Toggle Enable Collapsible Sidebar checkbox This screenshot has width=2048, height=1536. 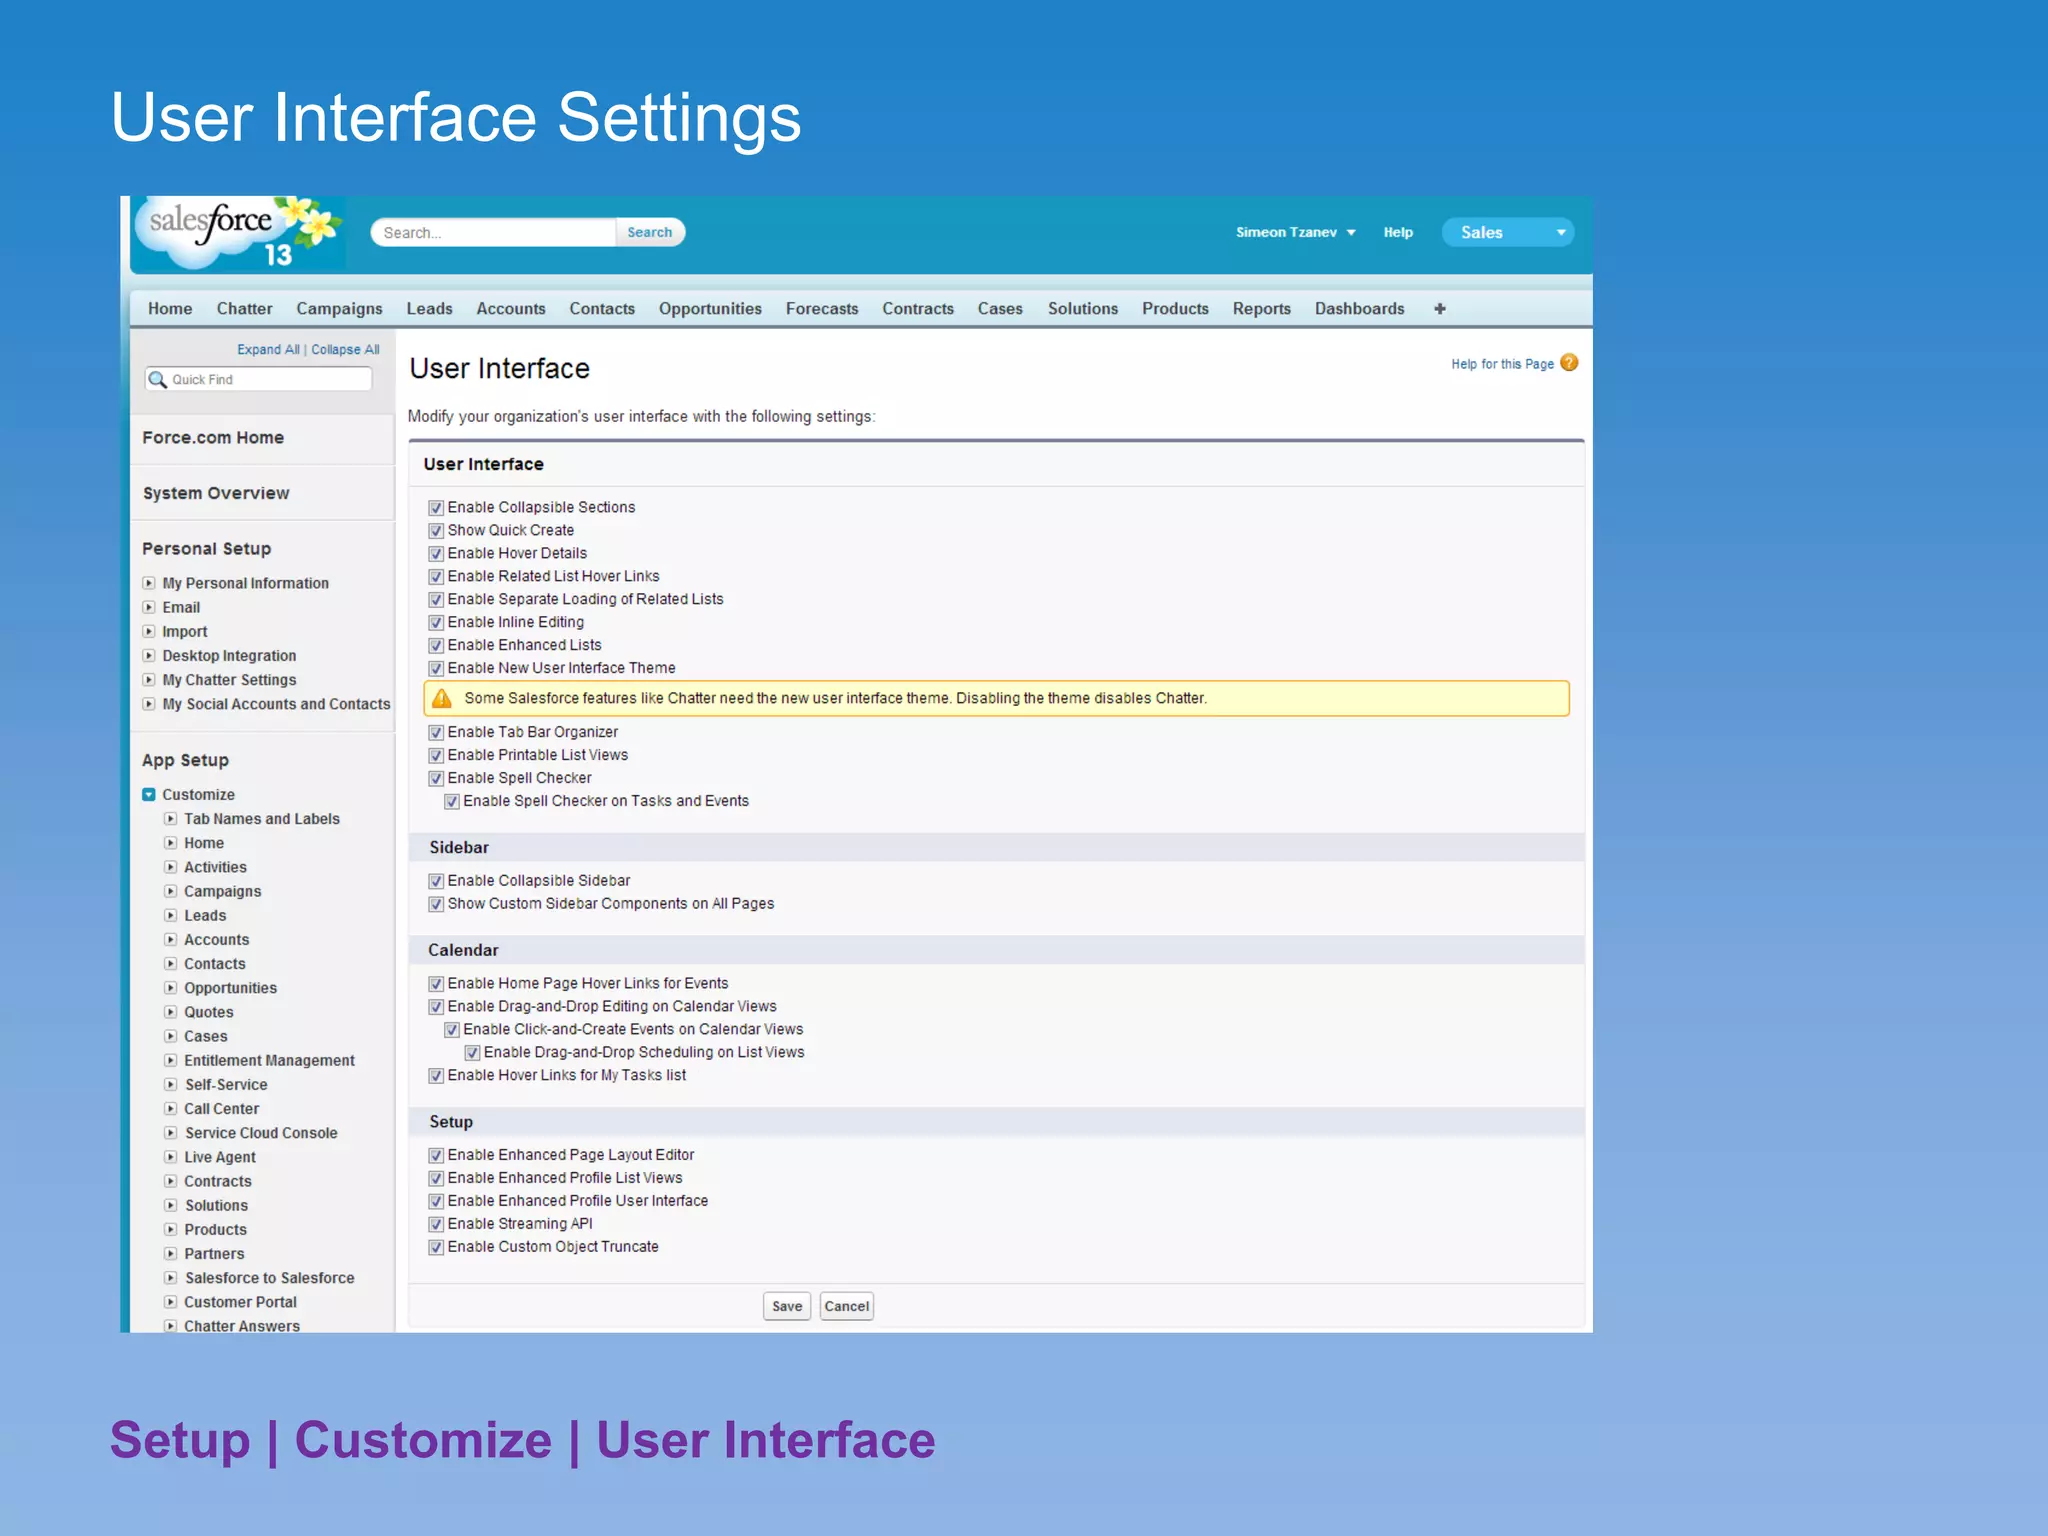[436, 881]
